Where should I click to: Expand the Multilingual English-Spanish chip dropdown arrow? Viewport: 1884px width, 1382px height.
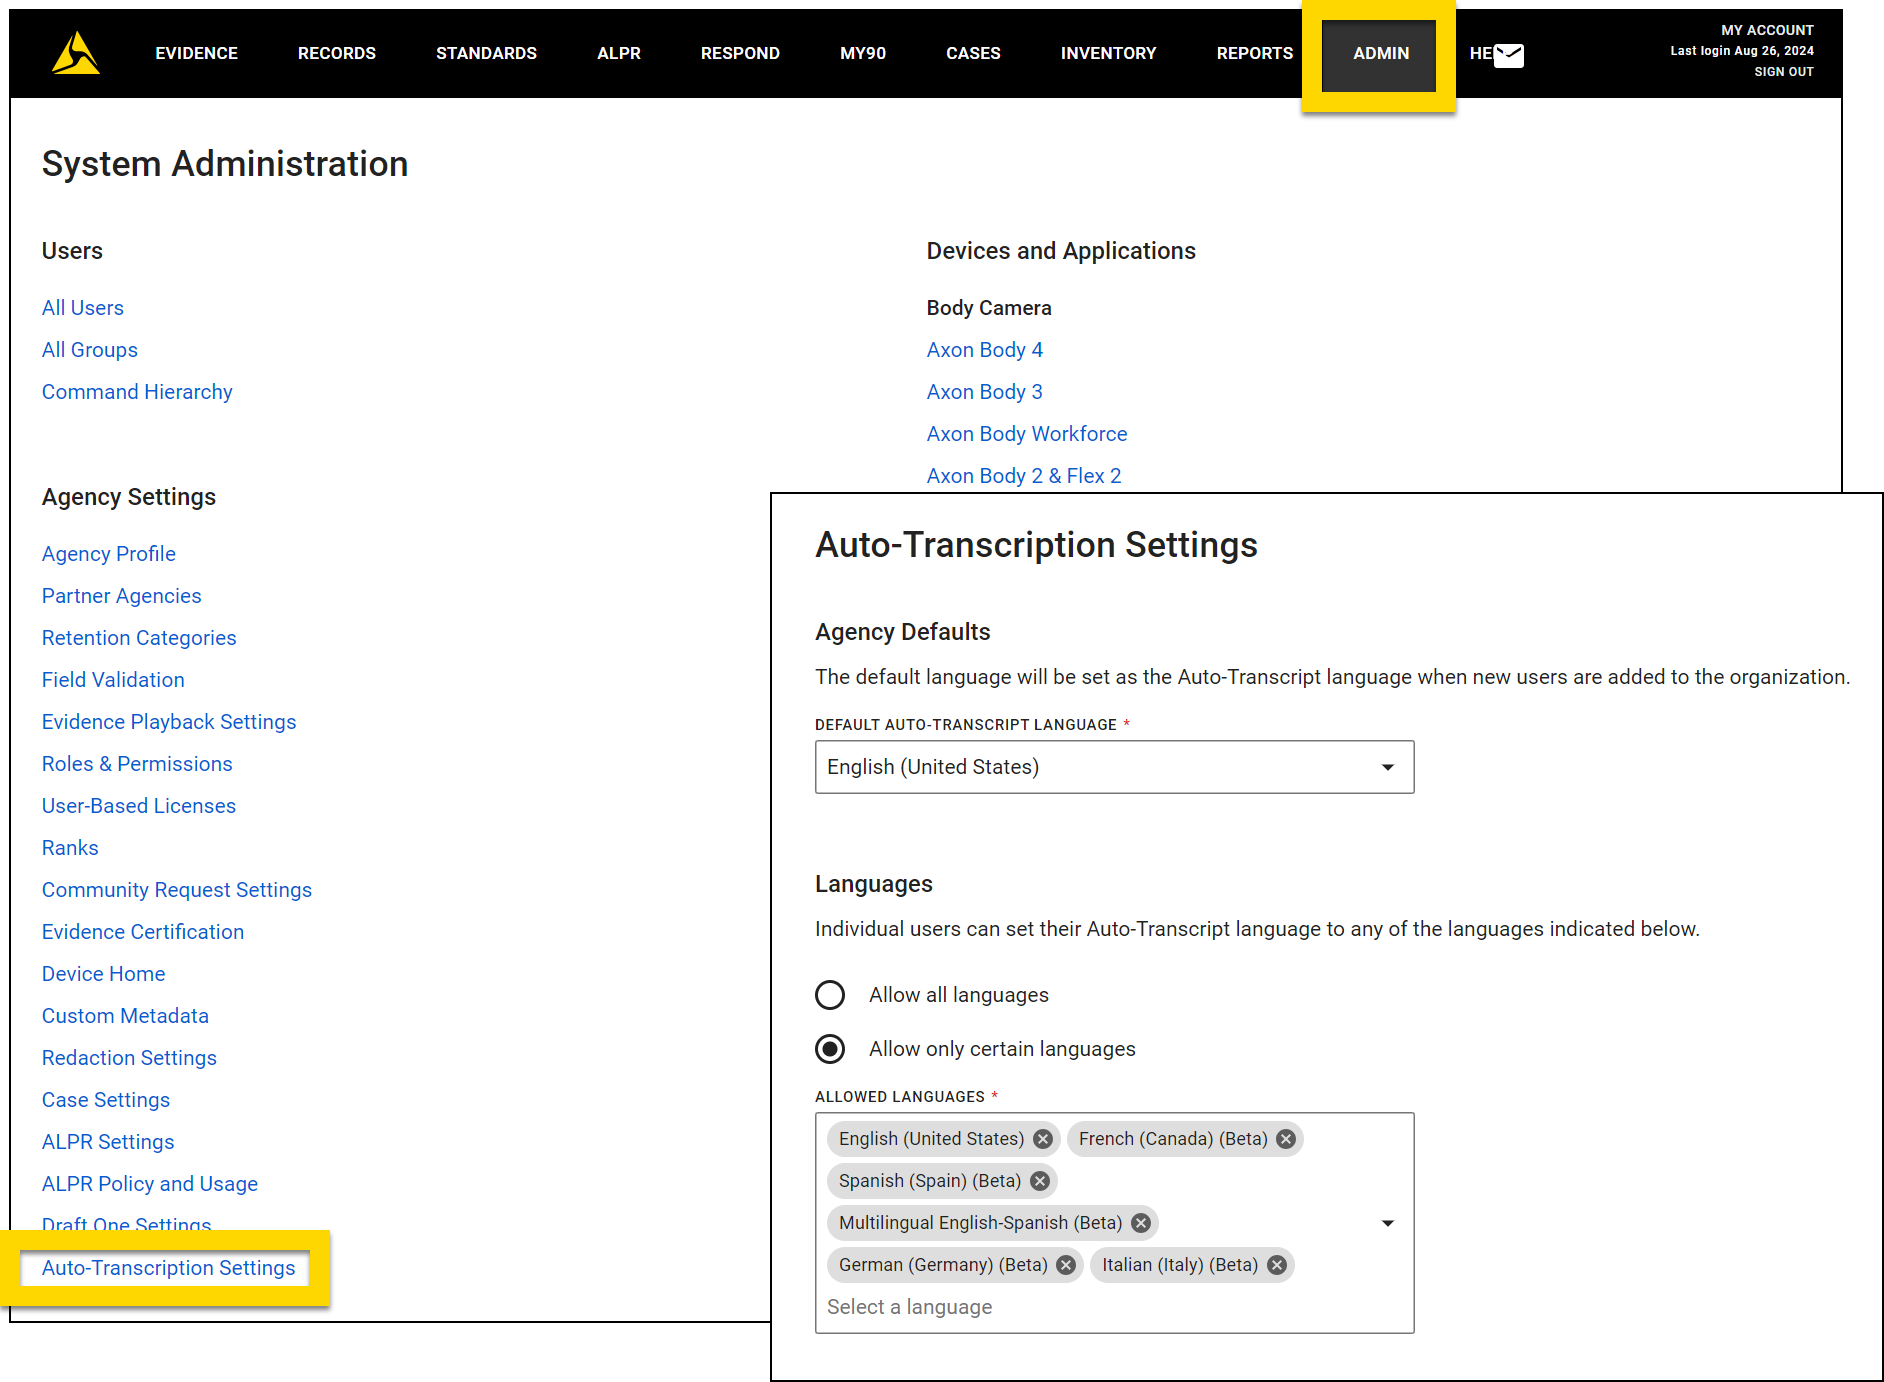[1387, 1222]
